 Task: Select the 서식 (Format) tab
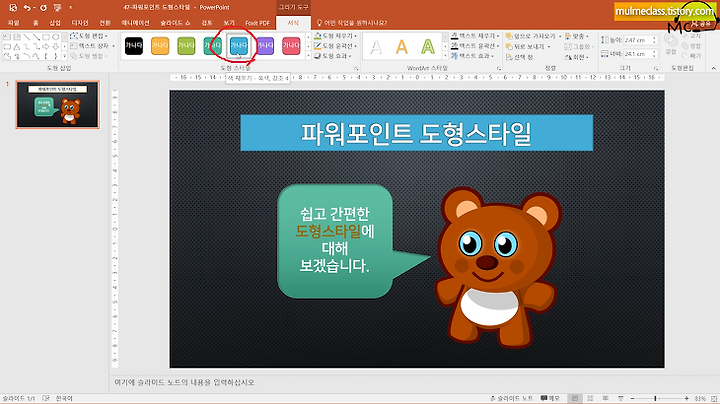tap(293, 23)
